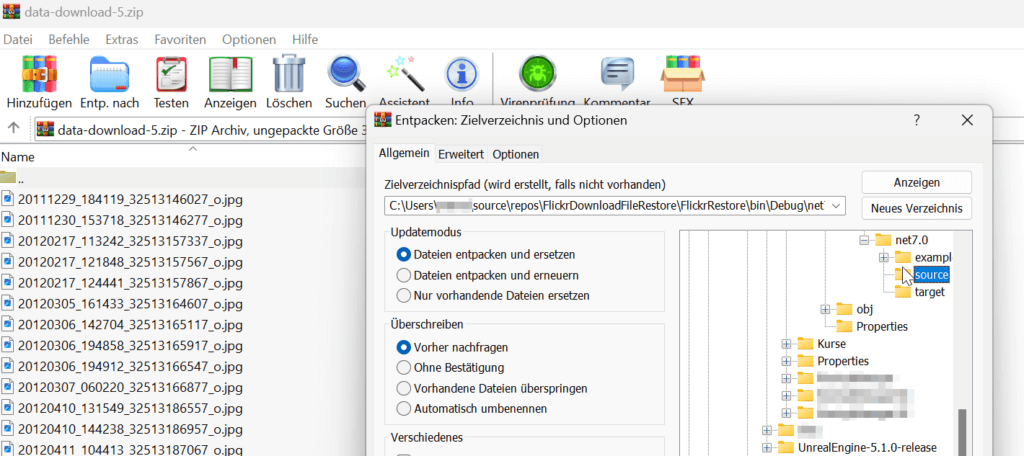Viewport: 1024px width, 456px height.
Task: Run Virenprüfung virus scan icon
Action: (x=537, y=77)
